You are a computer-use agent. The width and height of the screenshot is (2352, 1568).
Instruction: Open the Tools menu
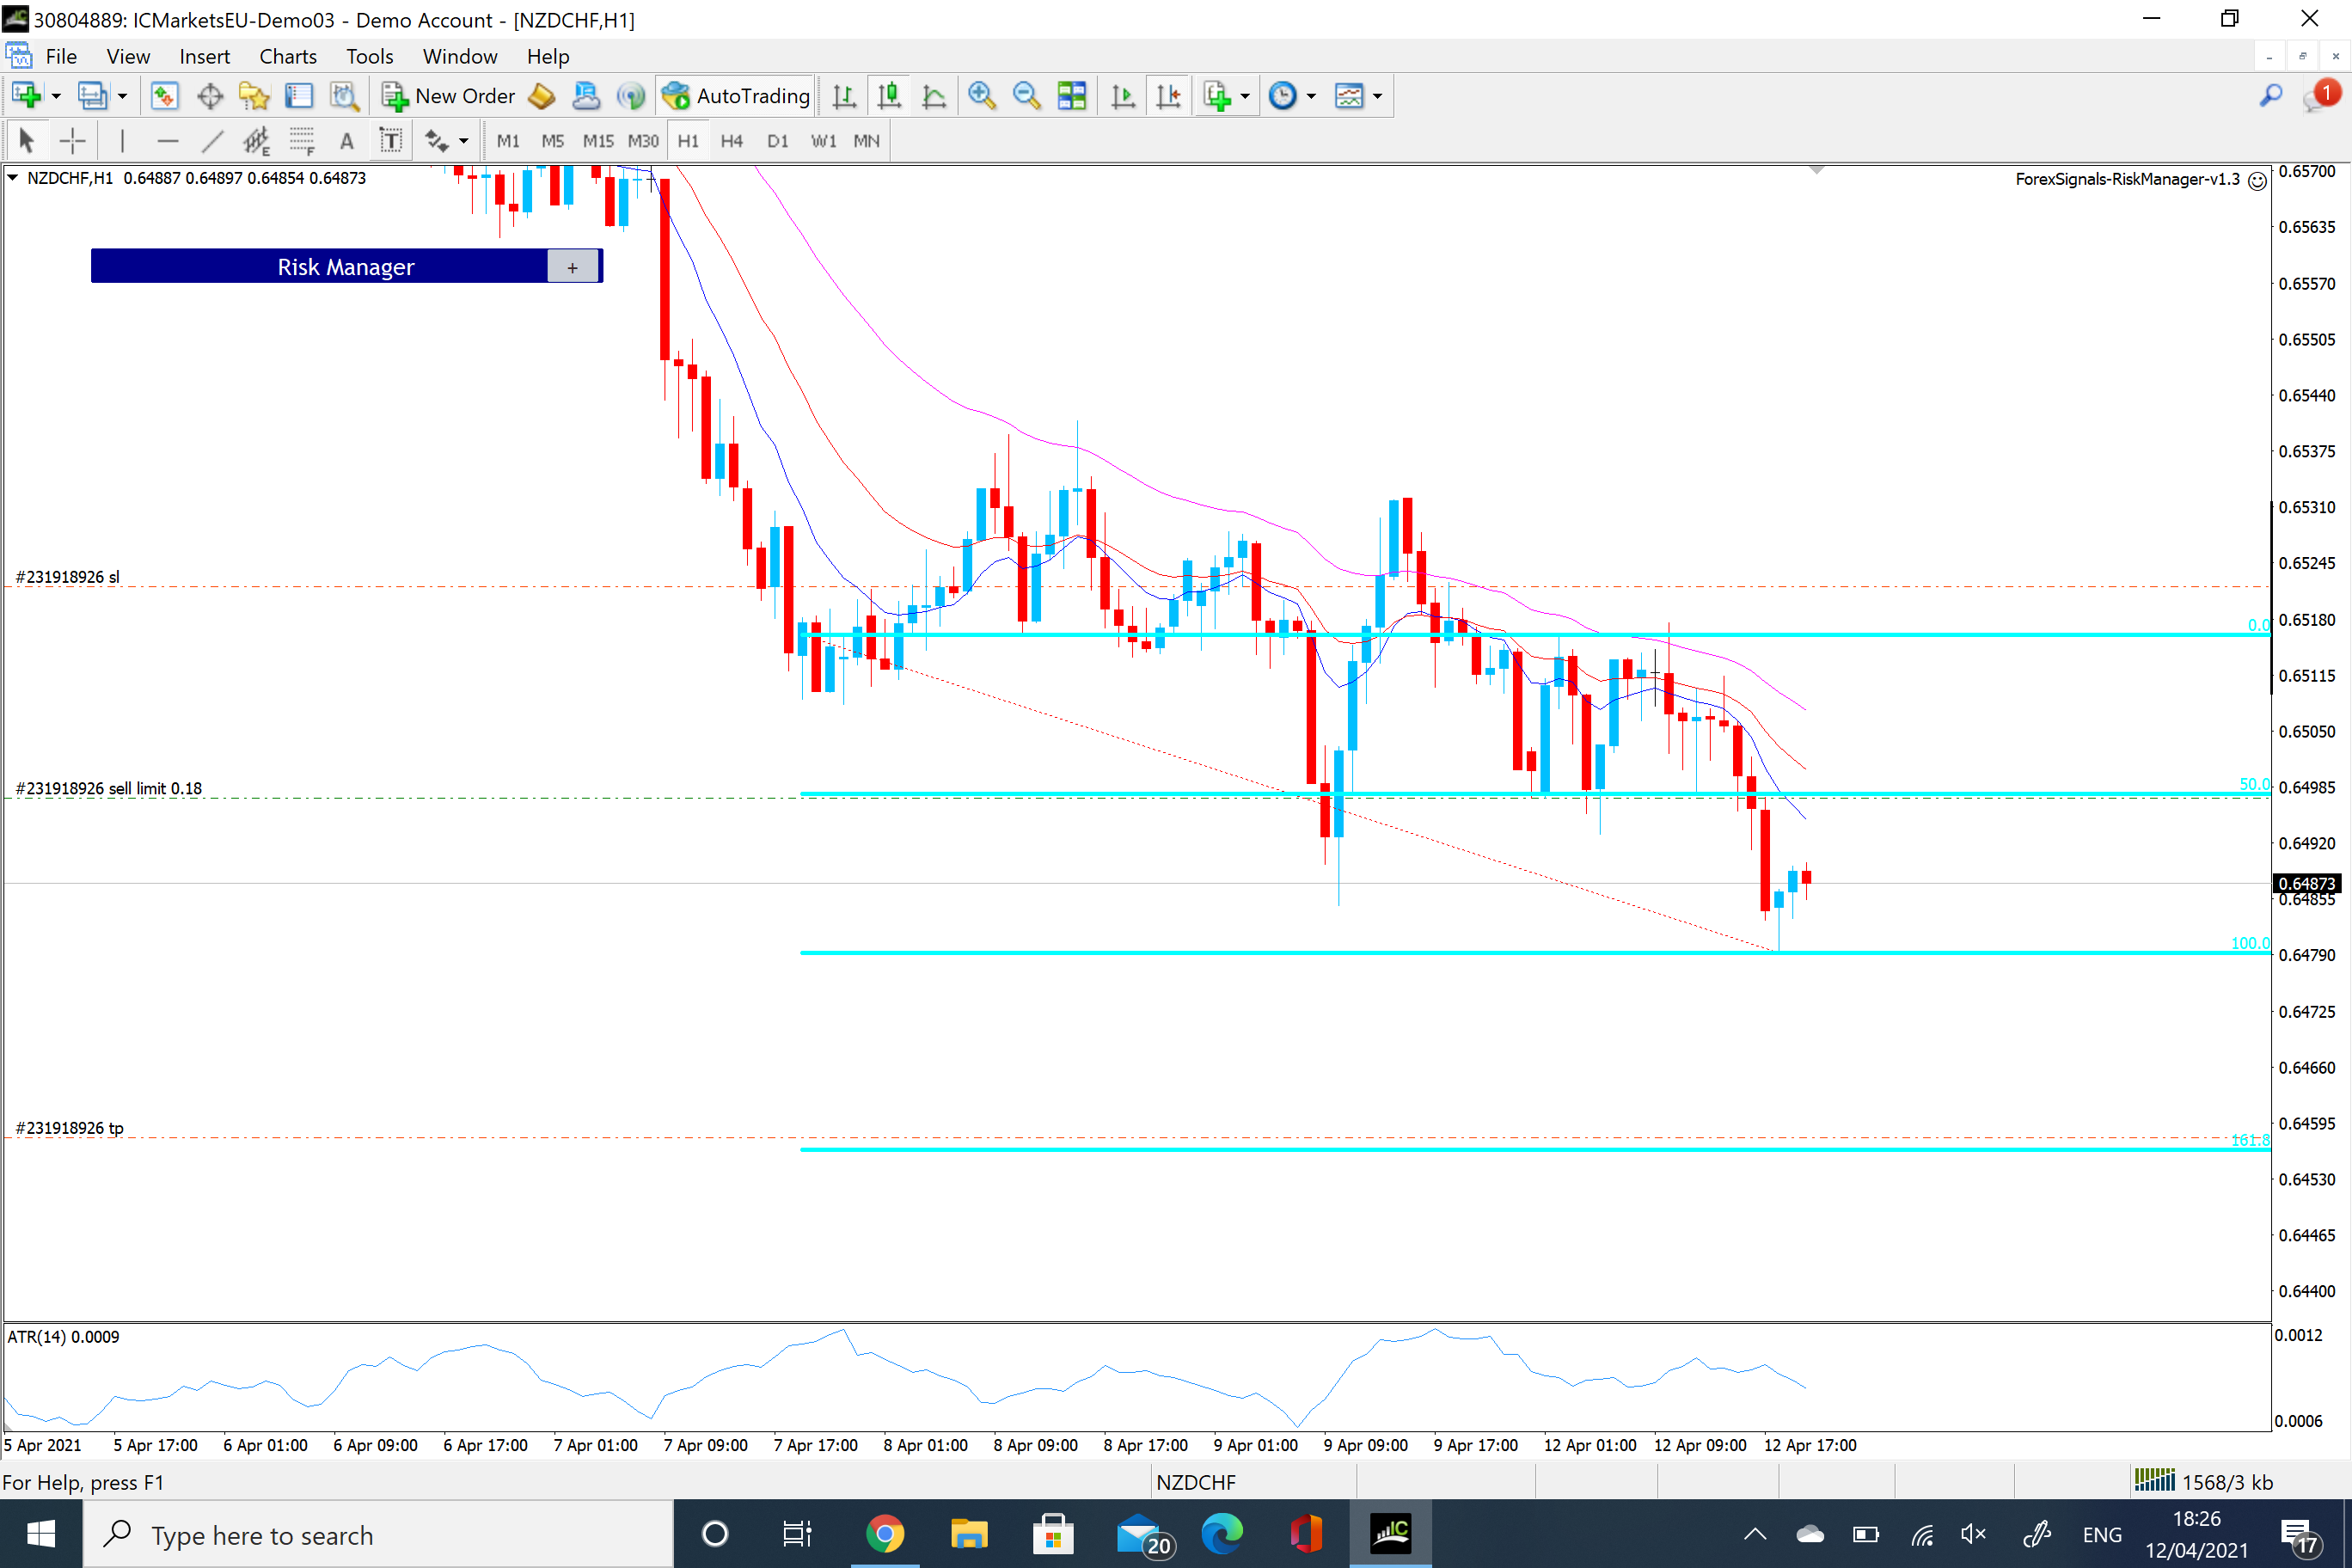pos(369,56)
